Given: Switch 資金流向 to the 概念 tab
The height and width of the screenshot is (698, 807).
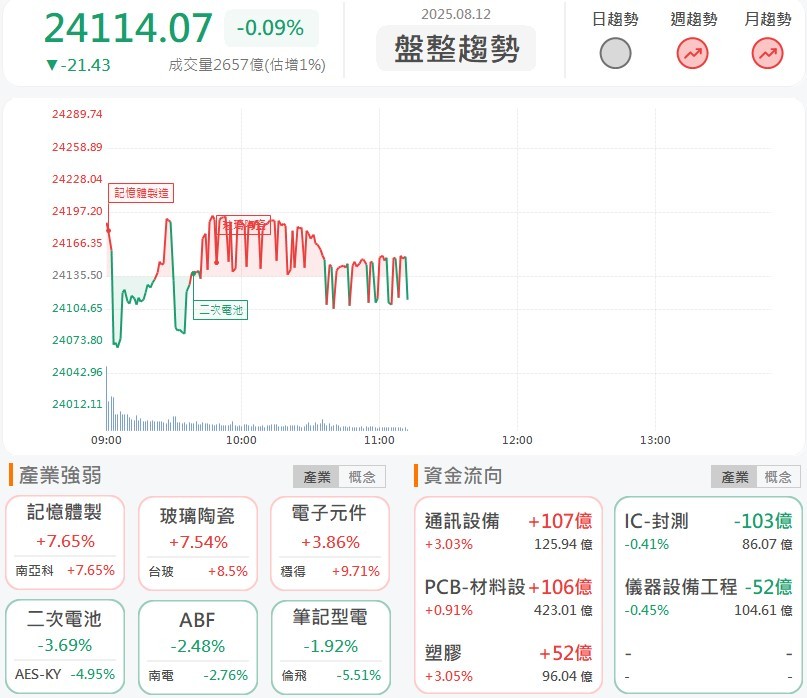Looking at the screenshot, I should click(778, 477).
